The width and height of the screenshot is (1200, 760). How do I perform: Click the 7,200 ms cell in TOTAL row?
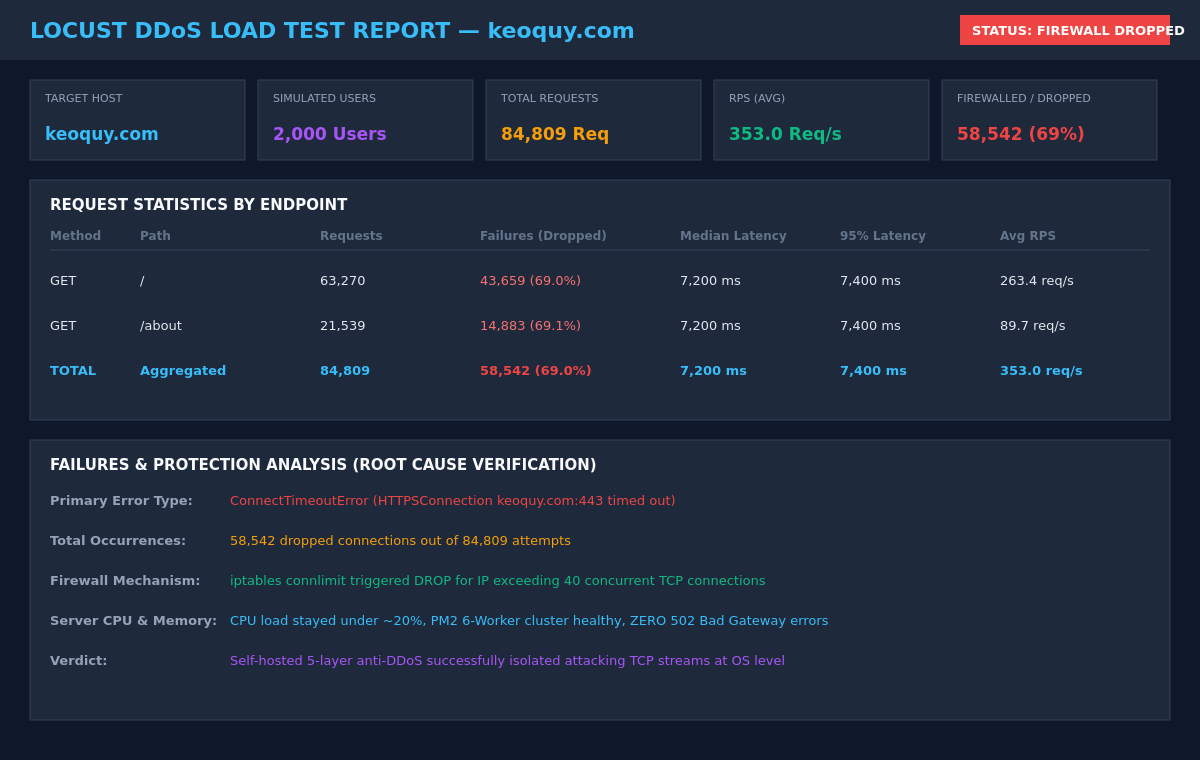713,371
